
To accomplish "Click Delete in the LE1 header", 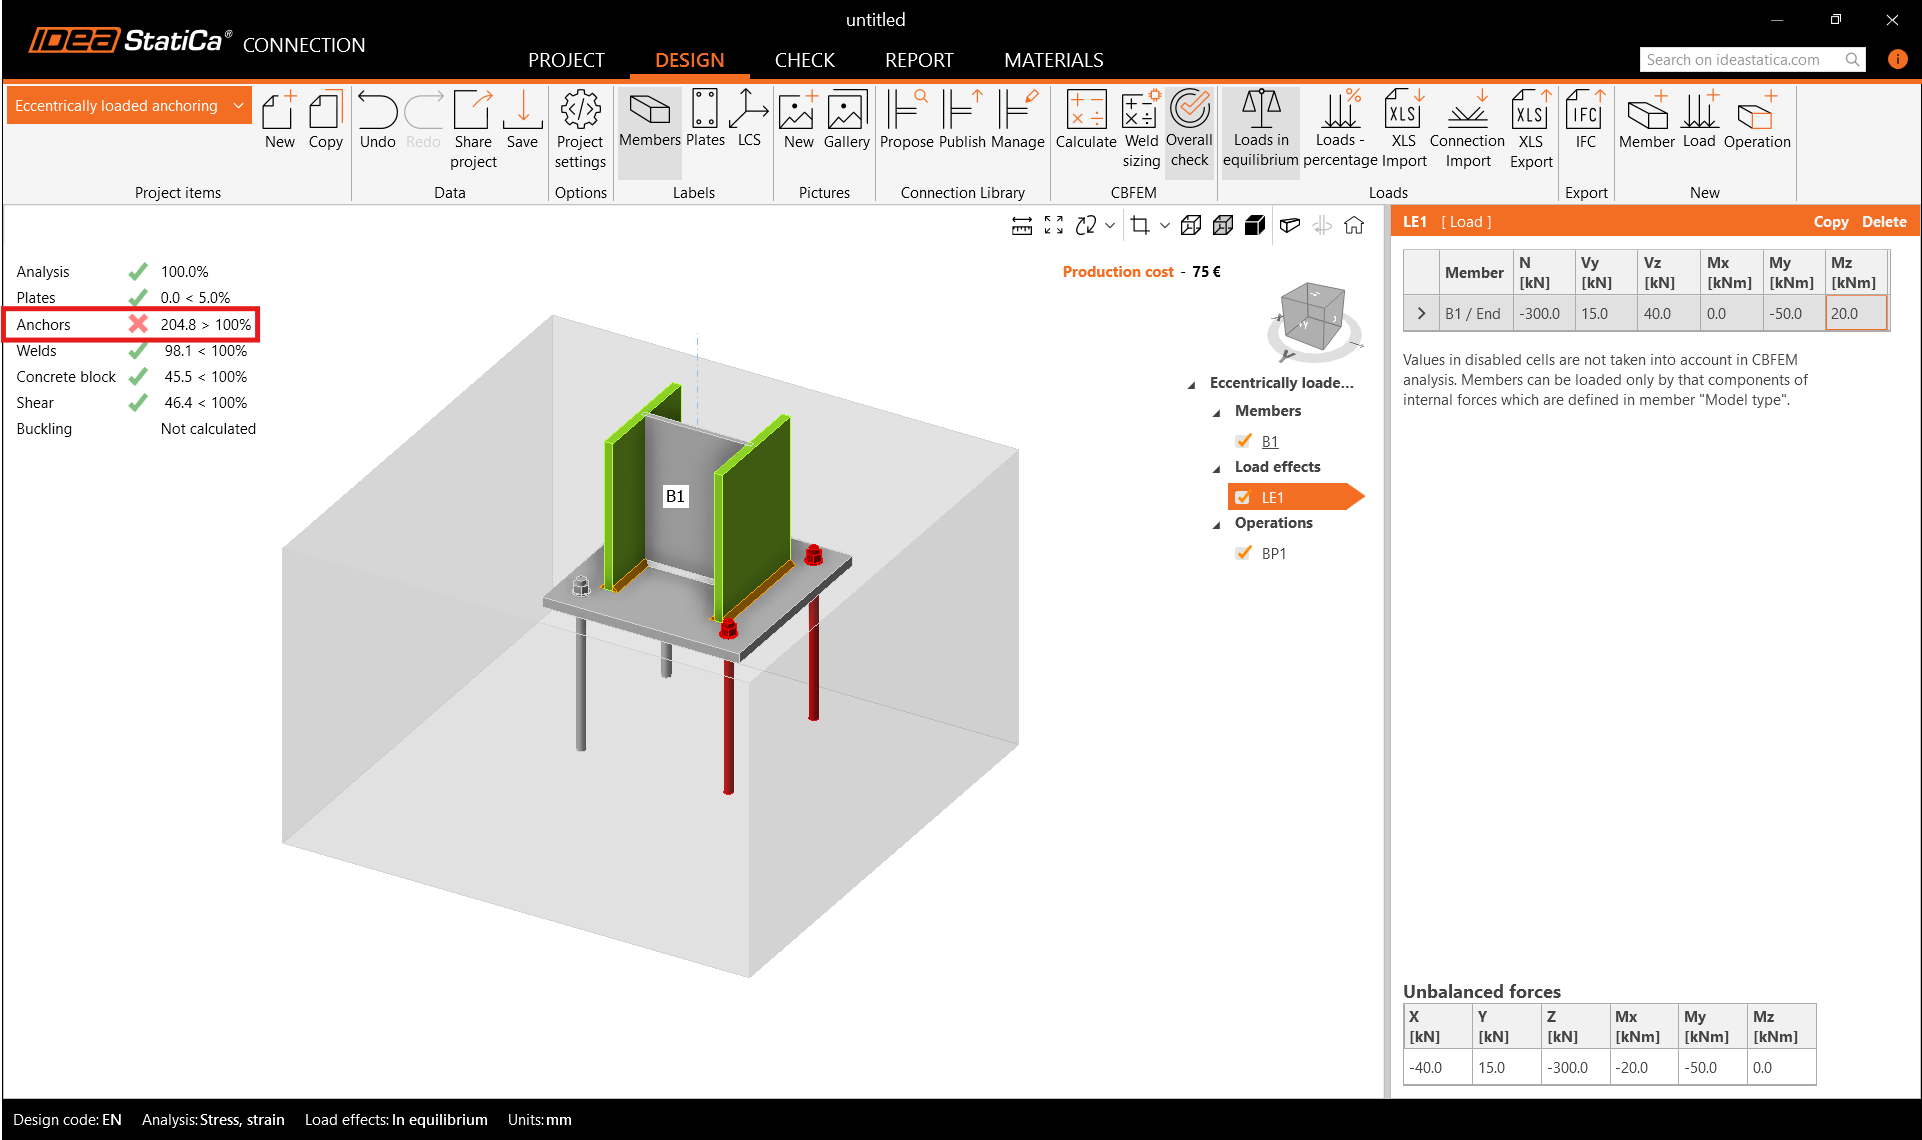I will click(1883, 222).
